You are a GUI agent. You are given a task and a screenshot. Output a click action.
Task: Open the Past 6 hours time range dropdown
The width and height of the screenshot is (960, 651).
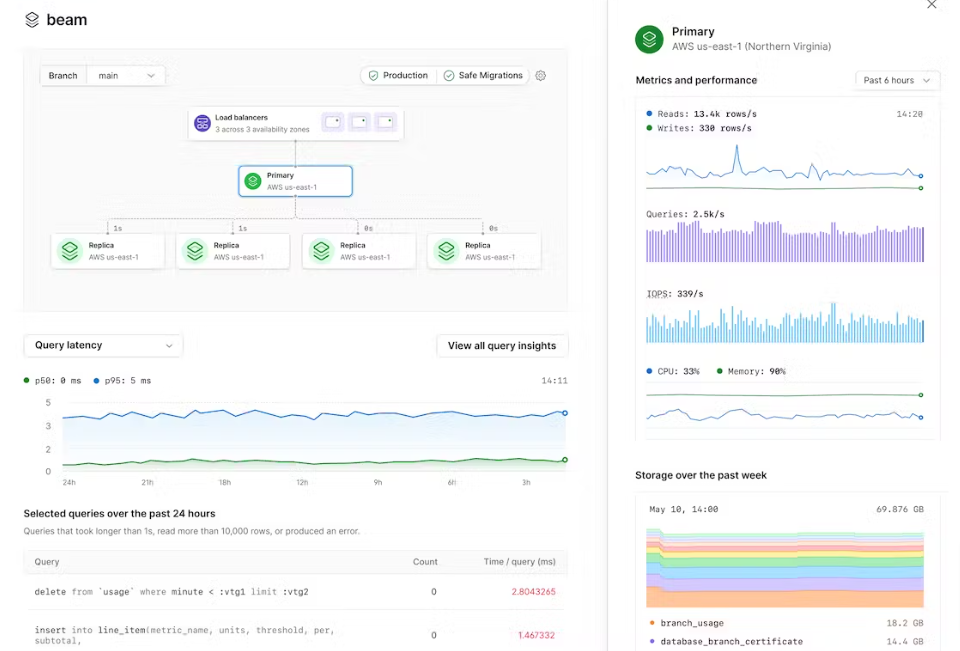tap(897, 80)
